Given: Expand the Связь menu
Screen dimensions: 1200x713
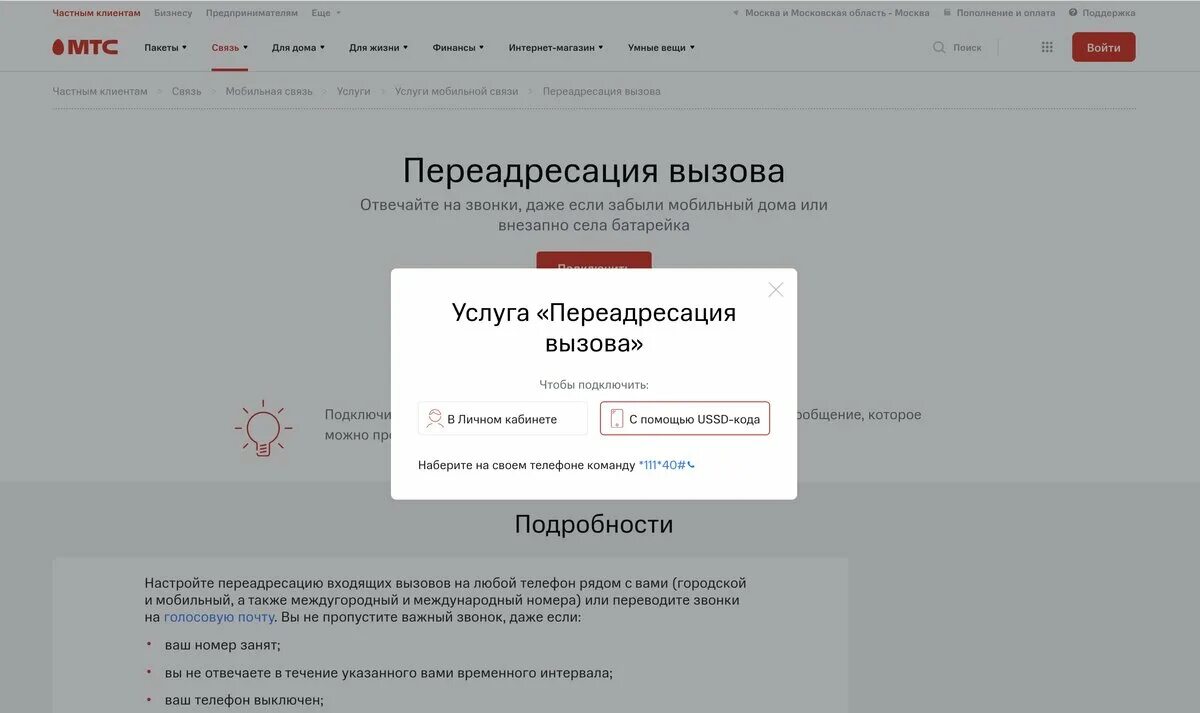Looking at the screenshot, I should pyautogui.click(x=230, y=47).
